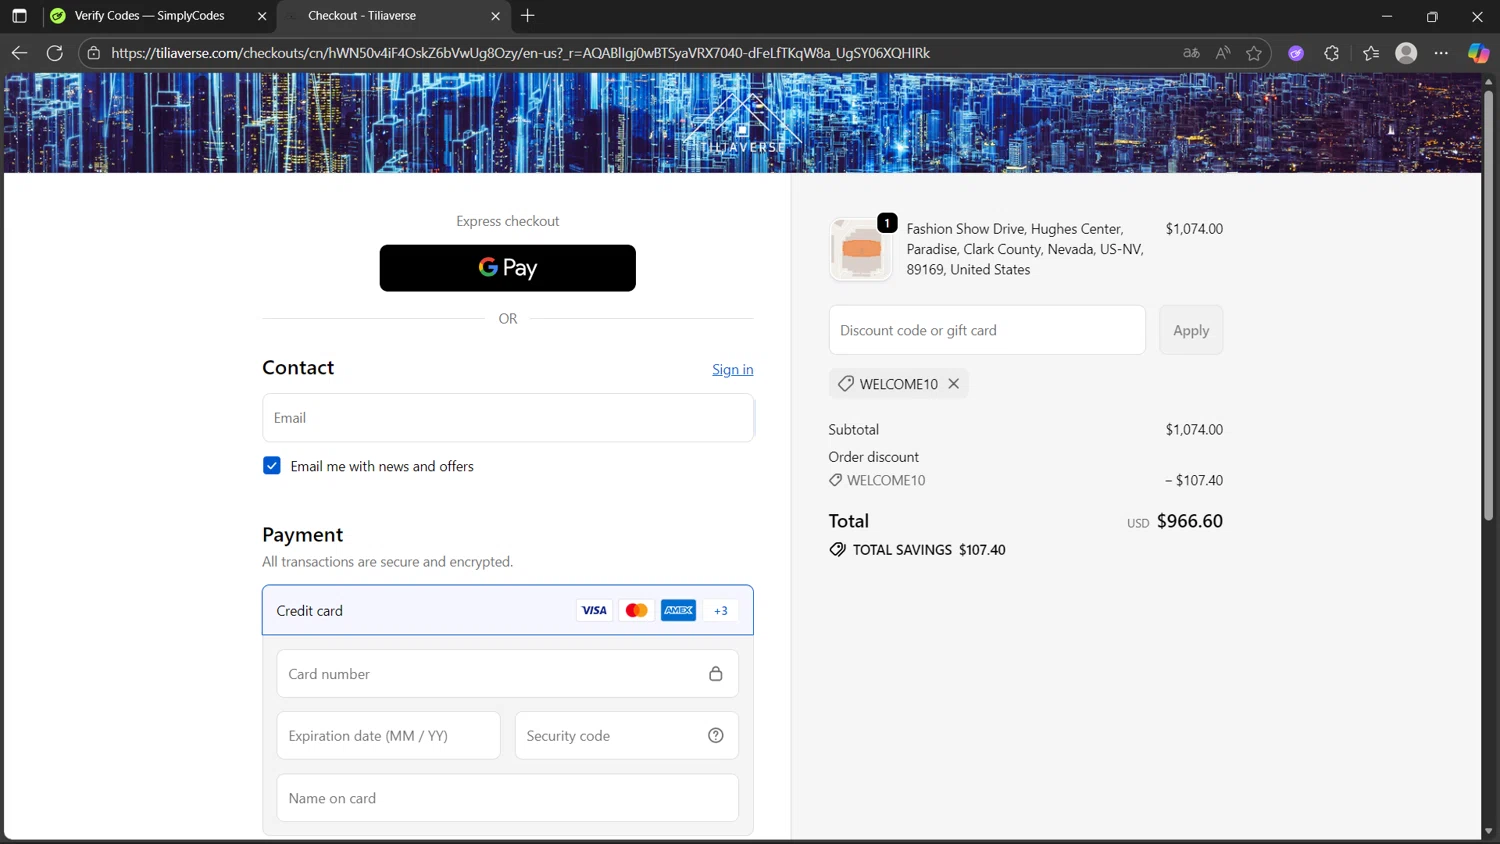This screenshot has width=1500, height=844.
Task: Open the purple extension icon in toolbar
Action: pos(1296,53)
